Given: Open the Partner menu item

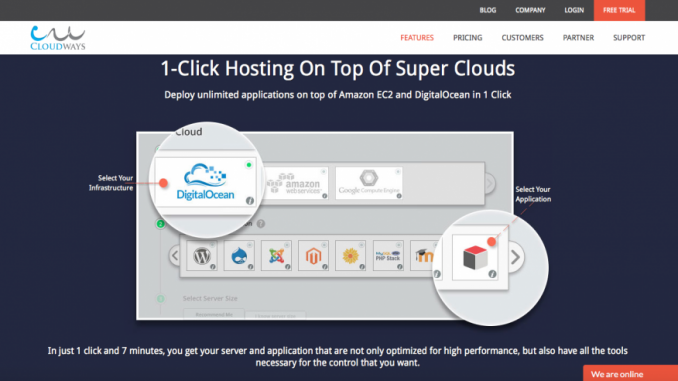Looking at the screenshot, I should click(578, 38).
